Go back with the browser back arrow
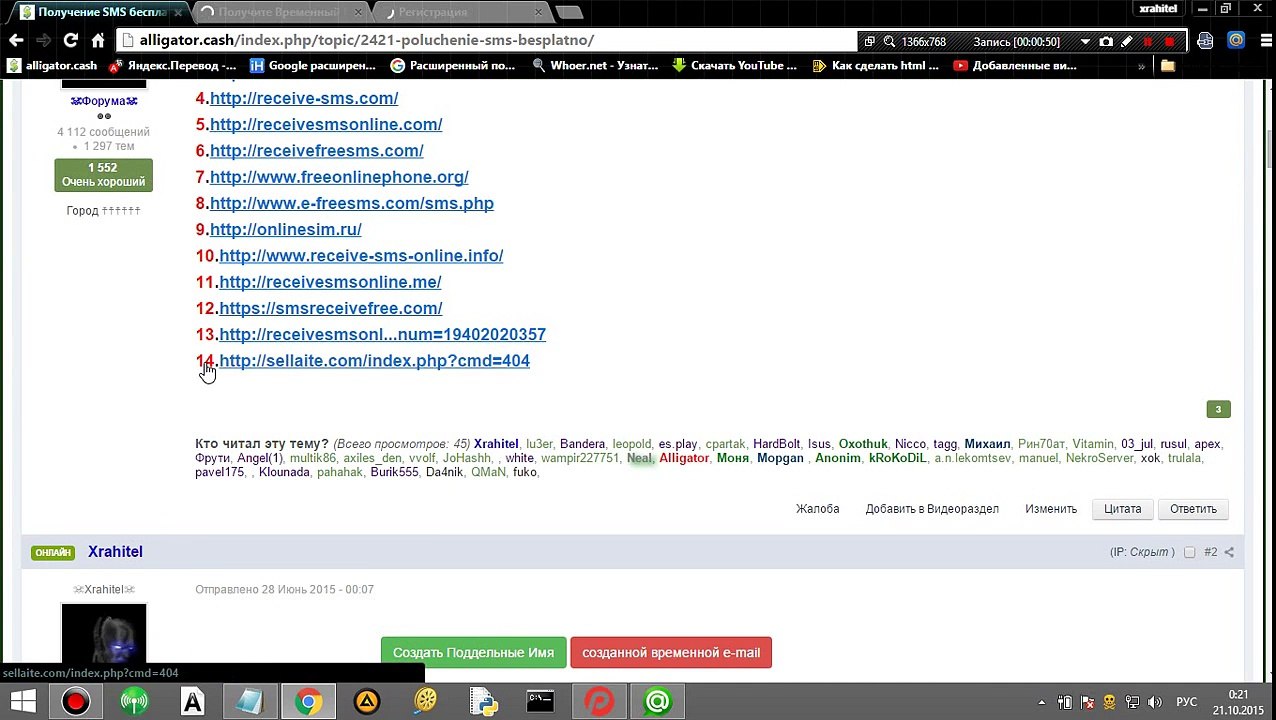 [x=16, y=41]
